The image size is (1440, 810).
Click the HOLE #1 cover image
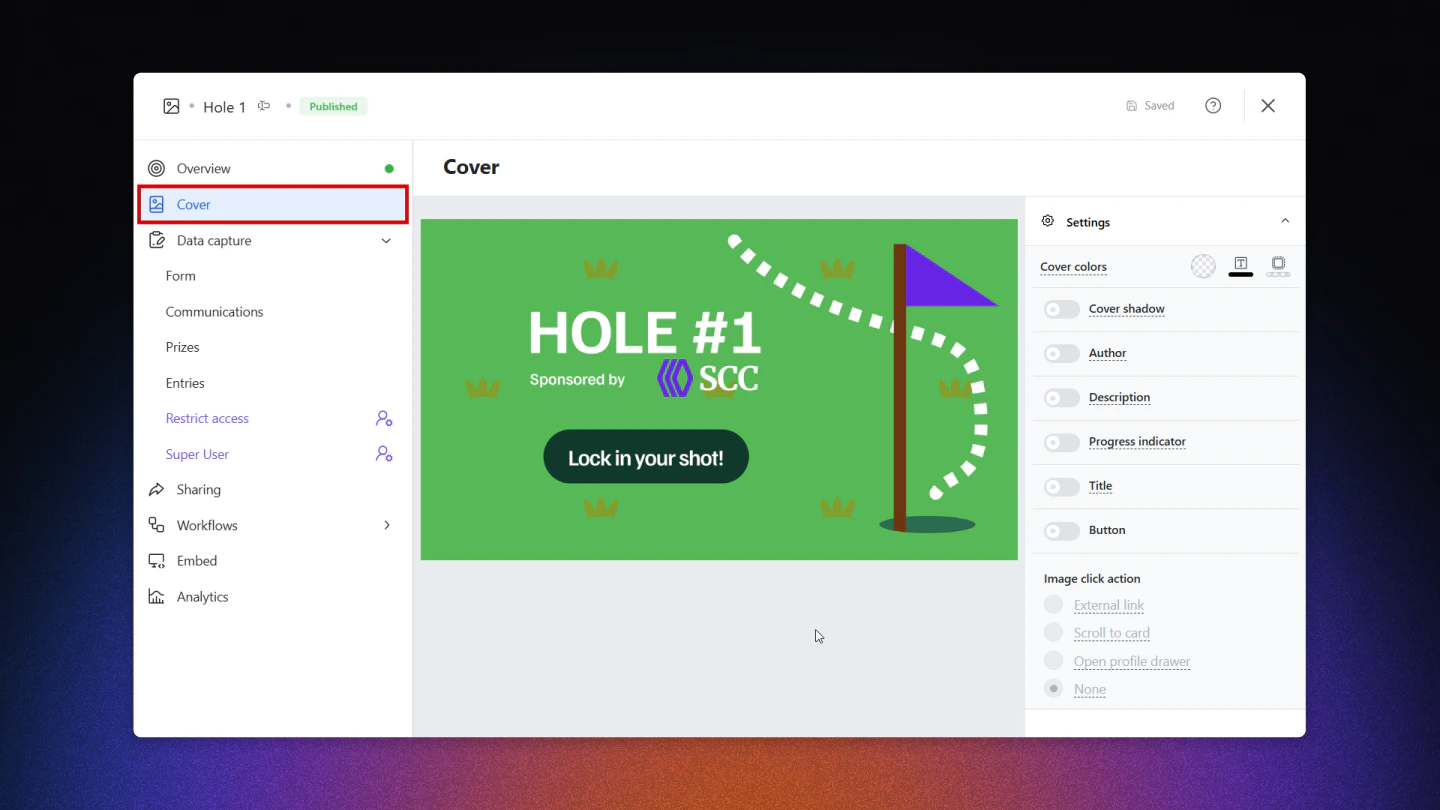tap(719, 390)
